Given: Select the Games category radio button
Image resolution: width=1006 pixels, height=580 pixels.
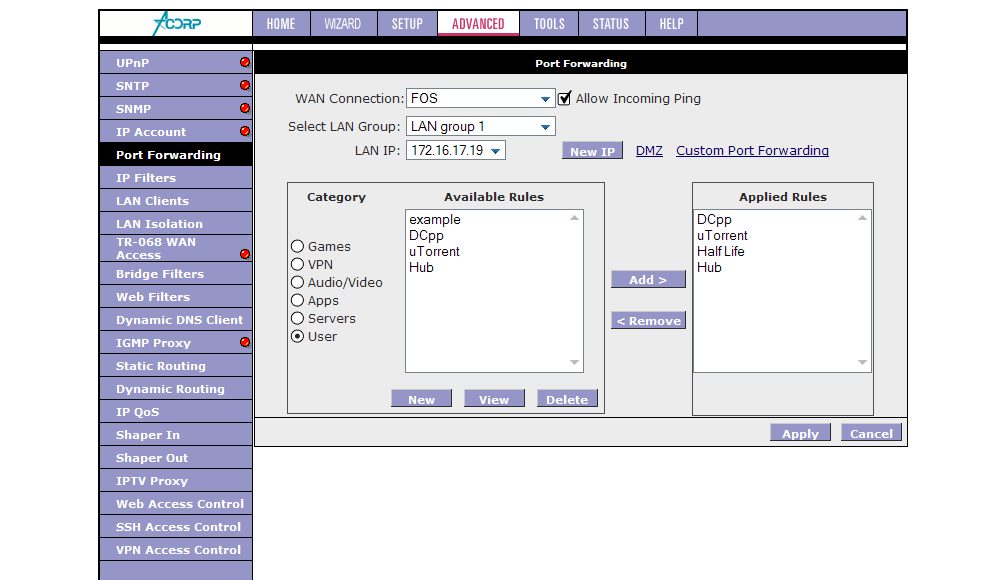Looking at the screenshot, I should (x=297, y=246).
